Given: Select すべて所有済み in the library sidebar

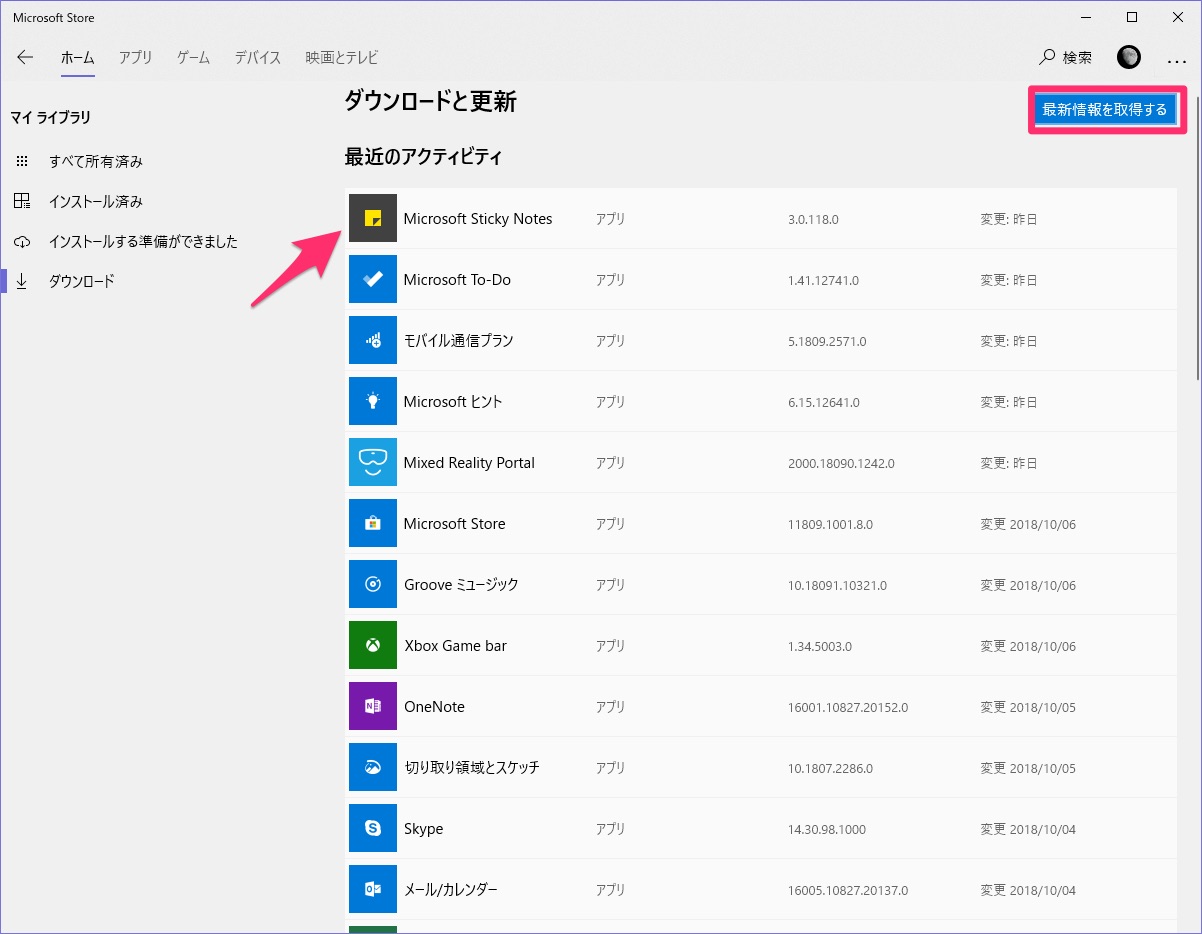Looking at the screenshot, I should 96,161.
